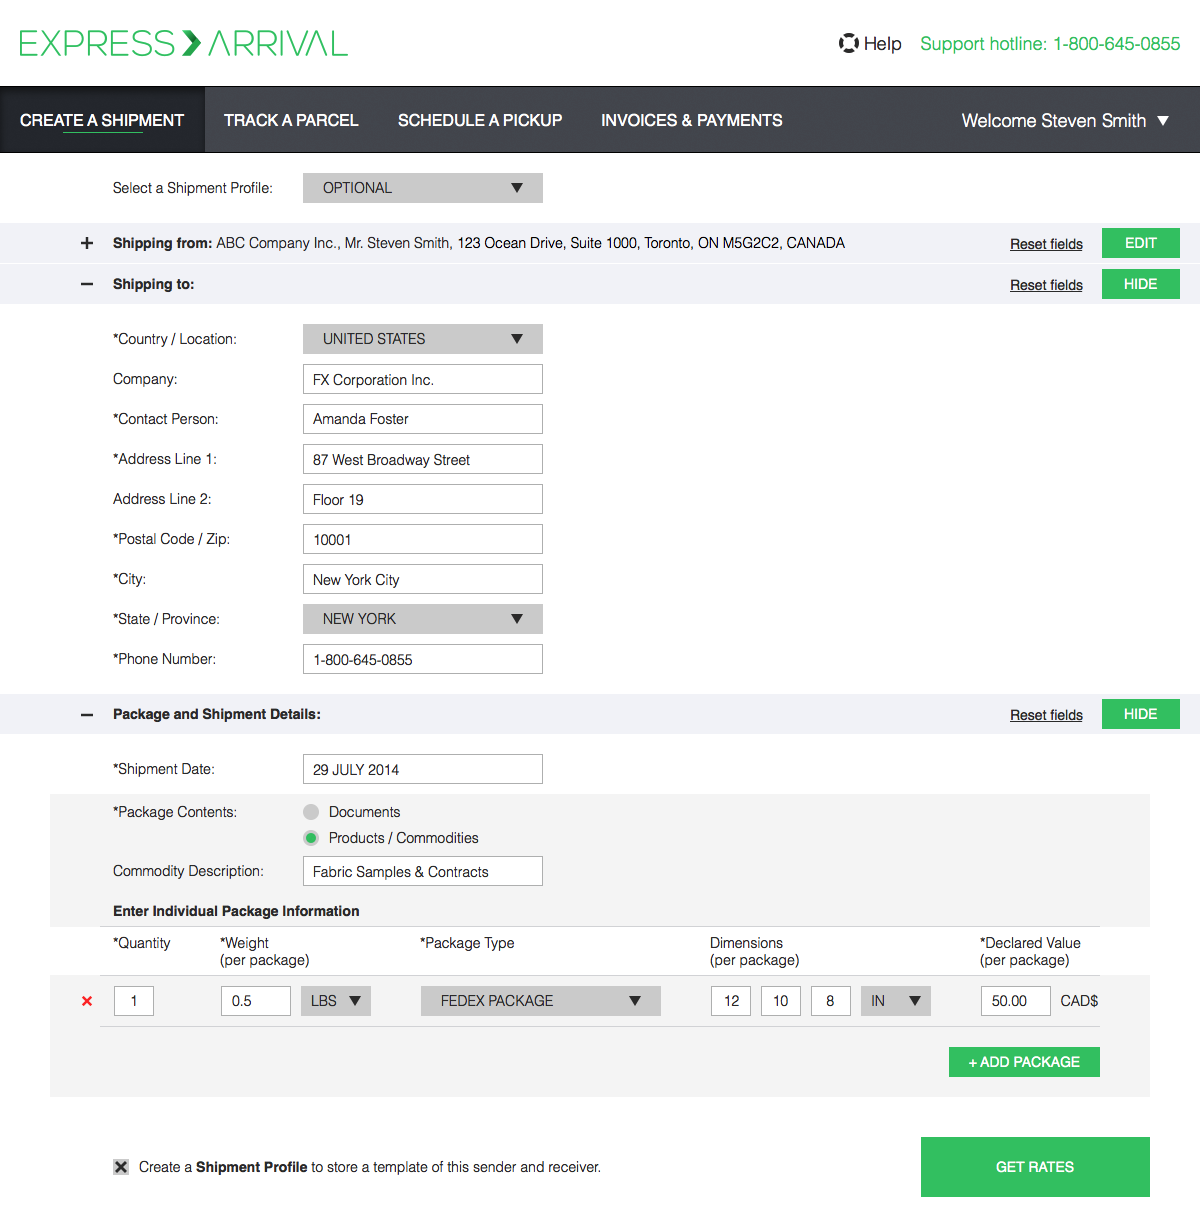Open the FedEx Package type dropdown
Viewport: 1200px width, 1227px height.
point(540,1001)
